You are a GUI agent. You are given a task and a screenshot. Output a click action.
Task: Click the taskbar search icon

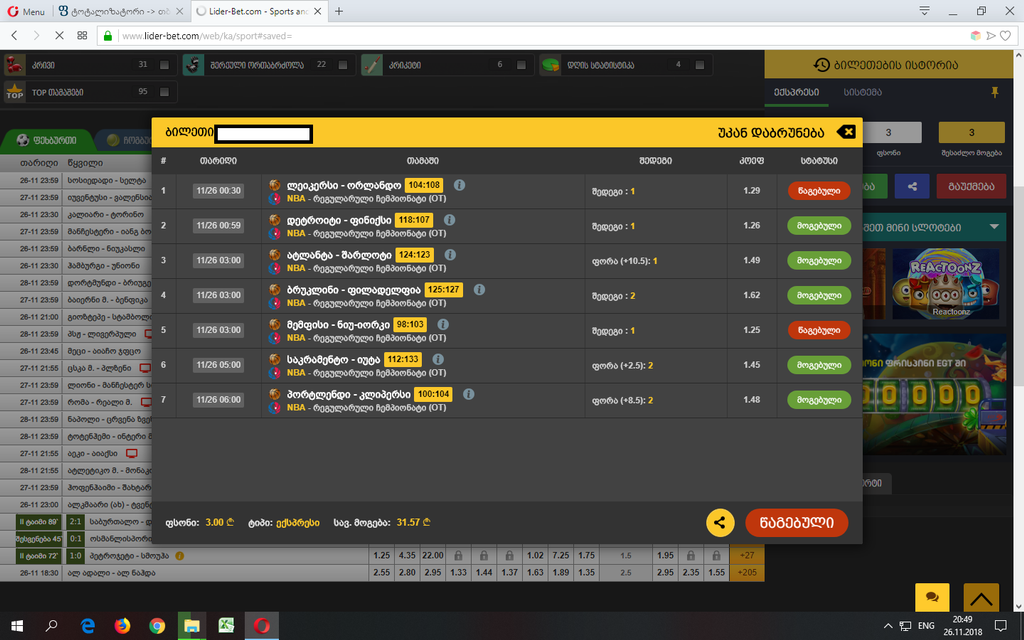(52, 626)
